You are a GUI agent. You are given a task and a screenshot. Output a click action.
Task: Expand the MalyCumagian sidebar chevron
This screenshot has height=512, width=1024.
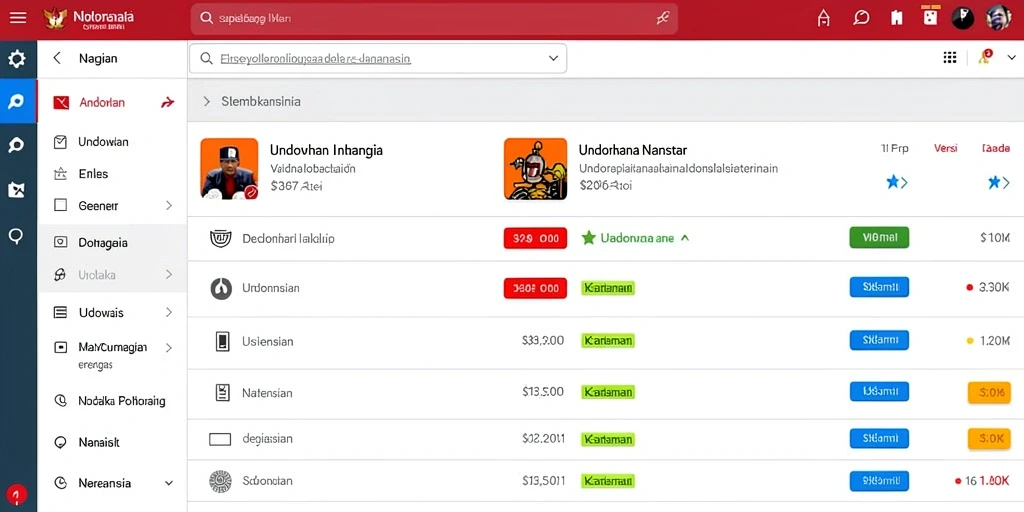point(169,347)
